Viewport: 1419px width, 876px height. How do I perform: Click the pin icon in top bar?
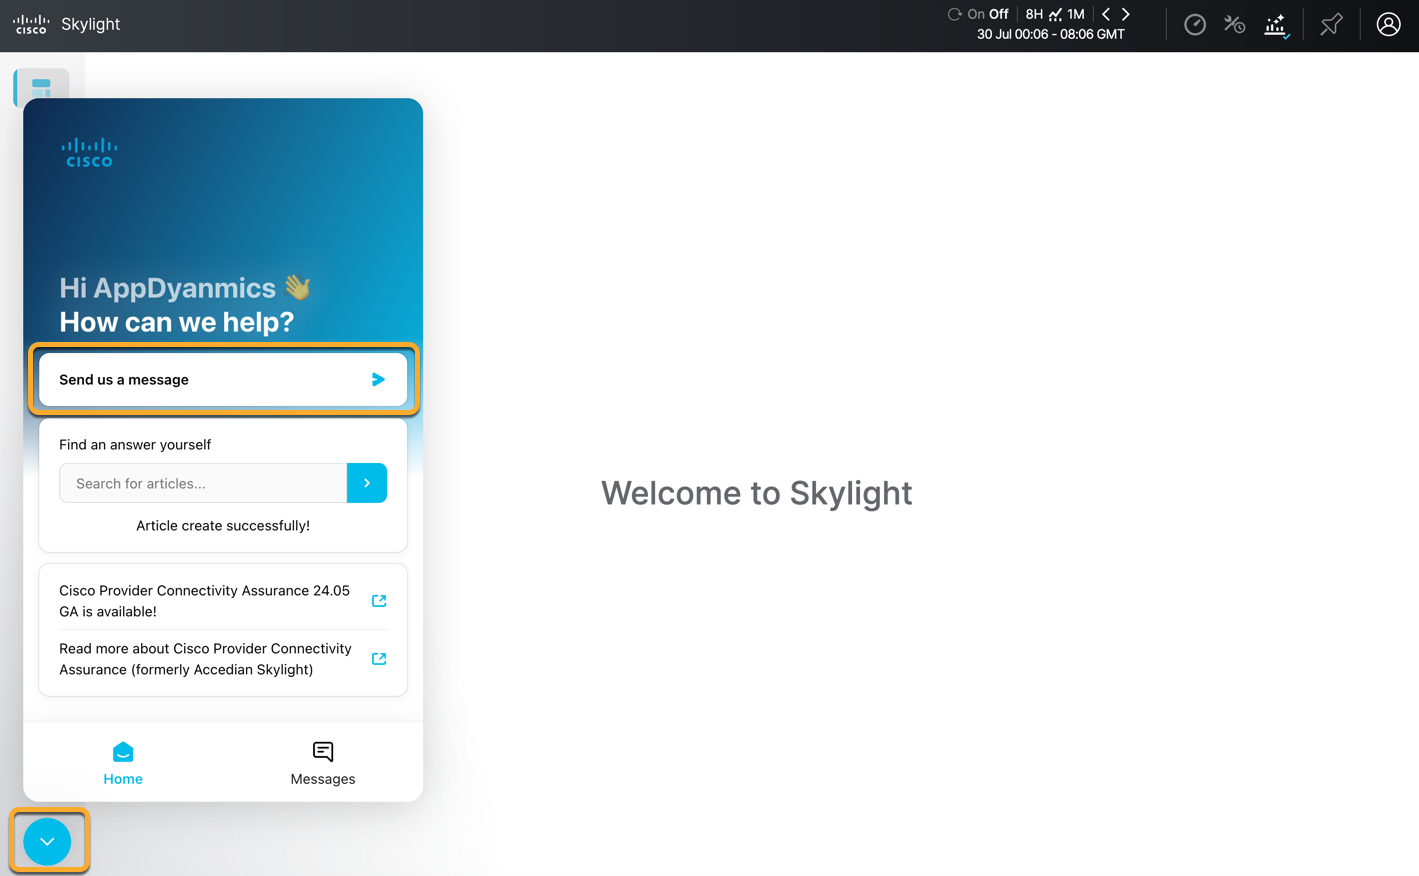tap(1331, 25)
